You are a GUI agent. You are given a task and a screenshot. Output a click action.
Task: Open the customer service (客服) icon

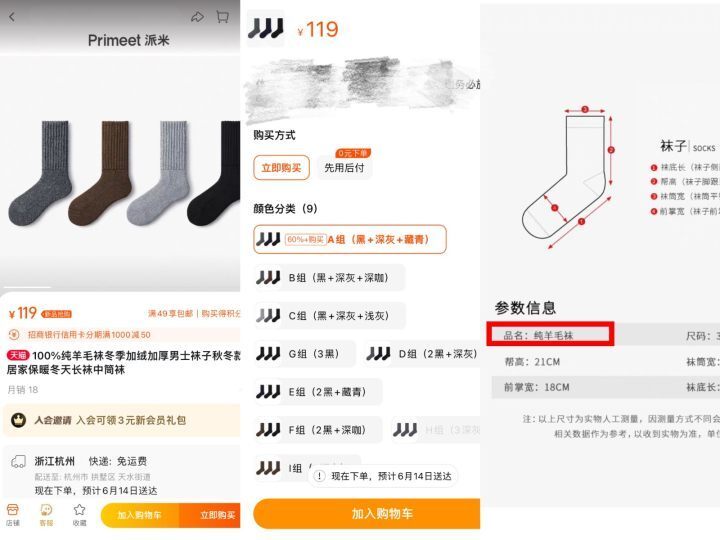(x=46, y=514)
